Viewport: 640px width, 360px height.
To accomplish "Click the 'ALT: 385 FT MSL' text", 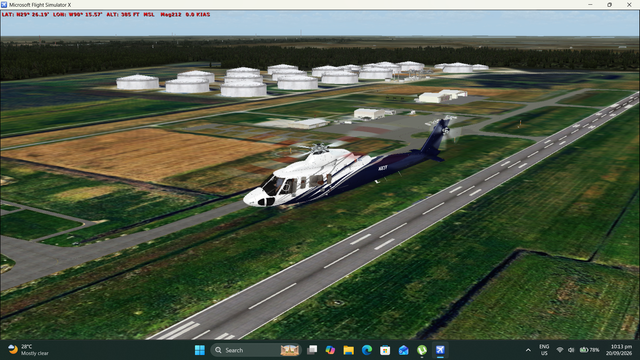I will pos(130,14).
